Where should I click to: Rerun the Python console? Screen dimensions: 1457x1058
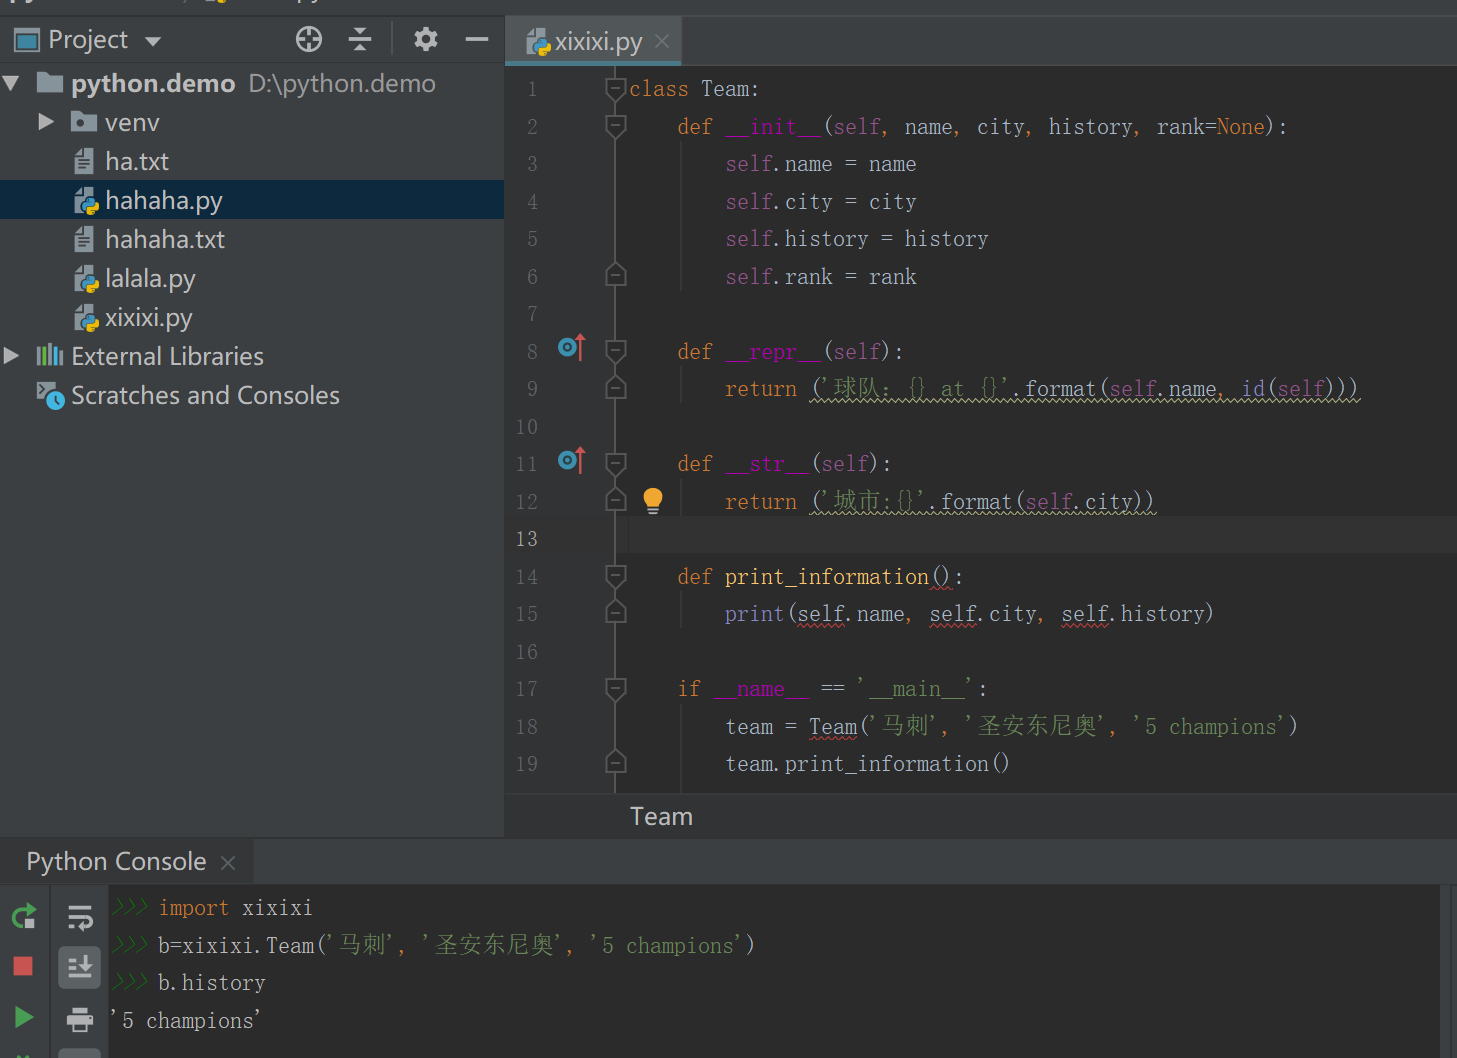point(24,916)
